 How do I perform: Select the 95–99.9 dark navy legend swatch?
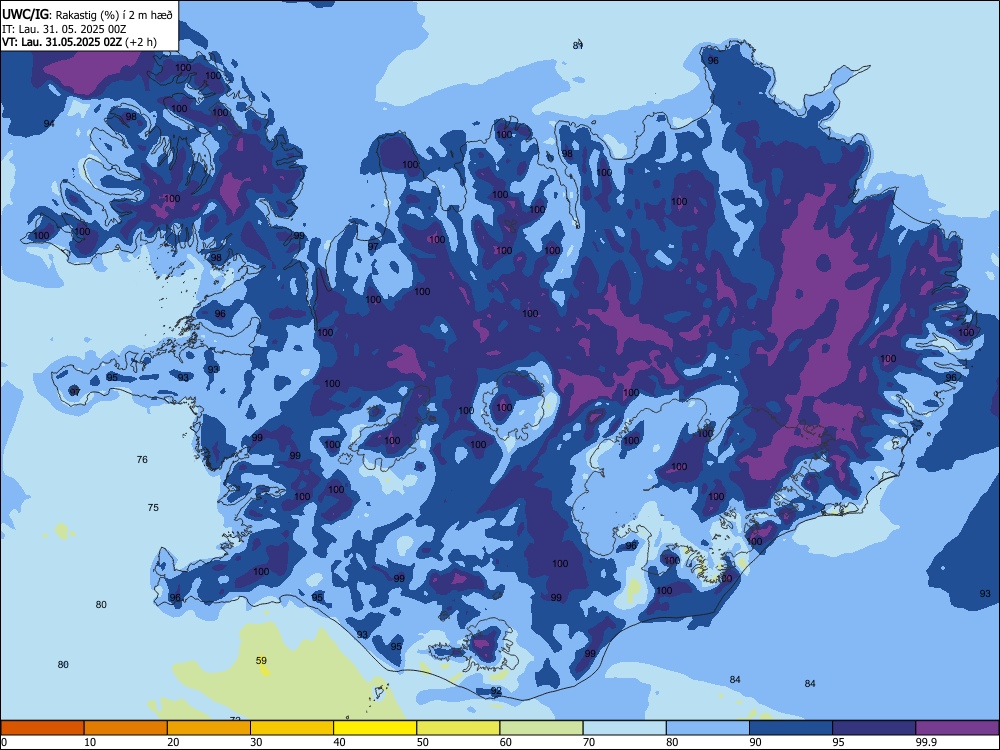click(874, 728)
